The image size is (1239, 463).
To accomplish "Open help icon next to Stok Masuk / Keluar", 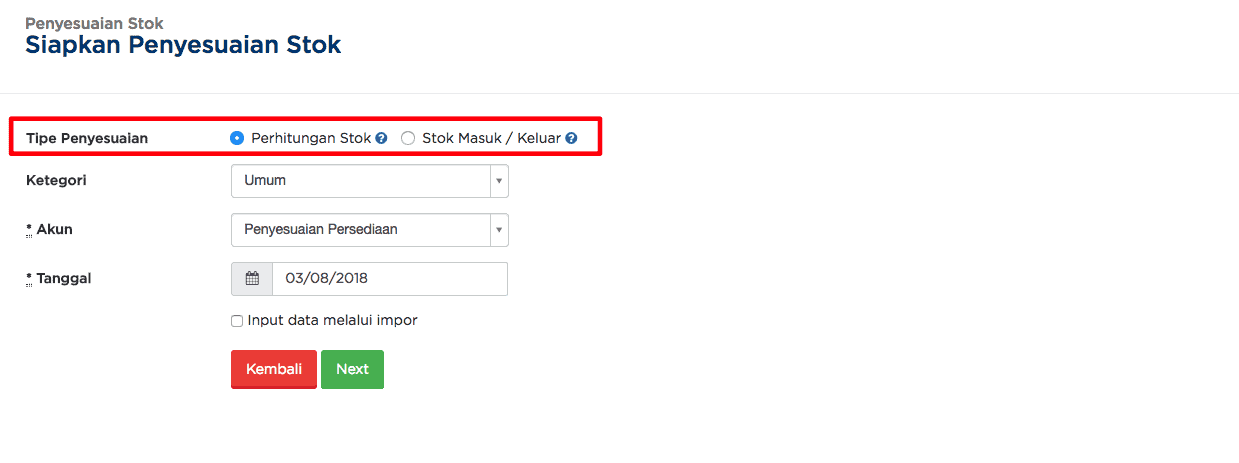I will 571,139.
